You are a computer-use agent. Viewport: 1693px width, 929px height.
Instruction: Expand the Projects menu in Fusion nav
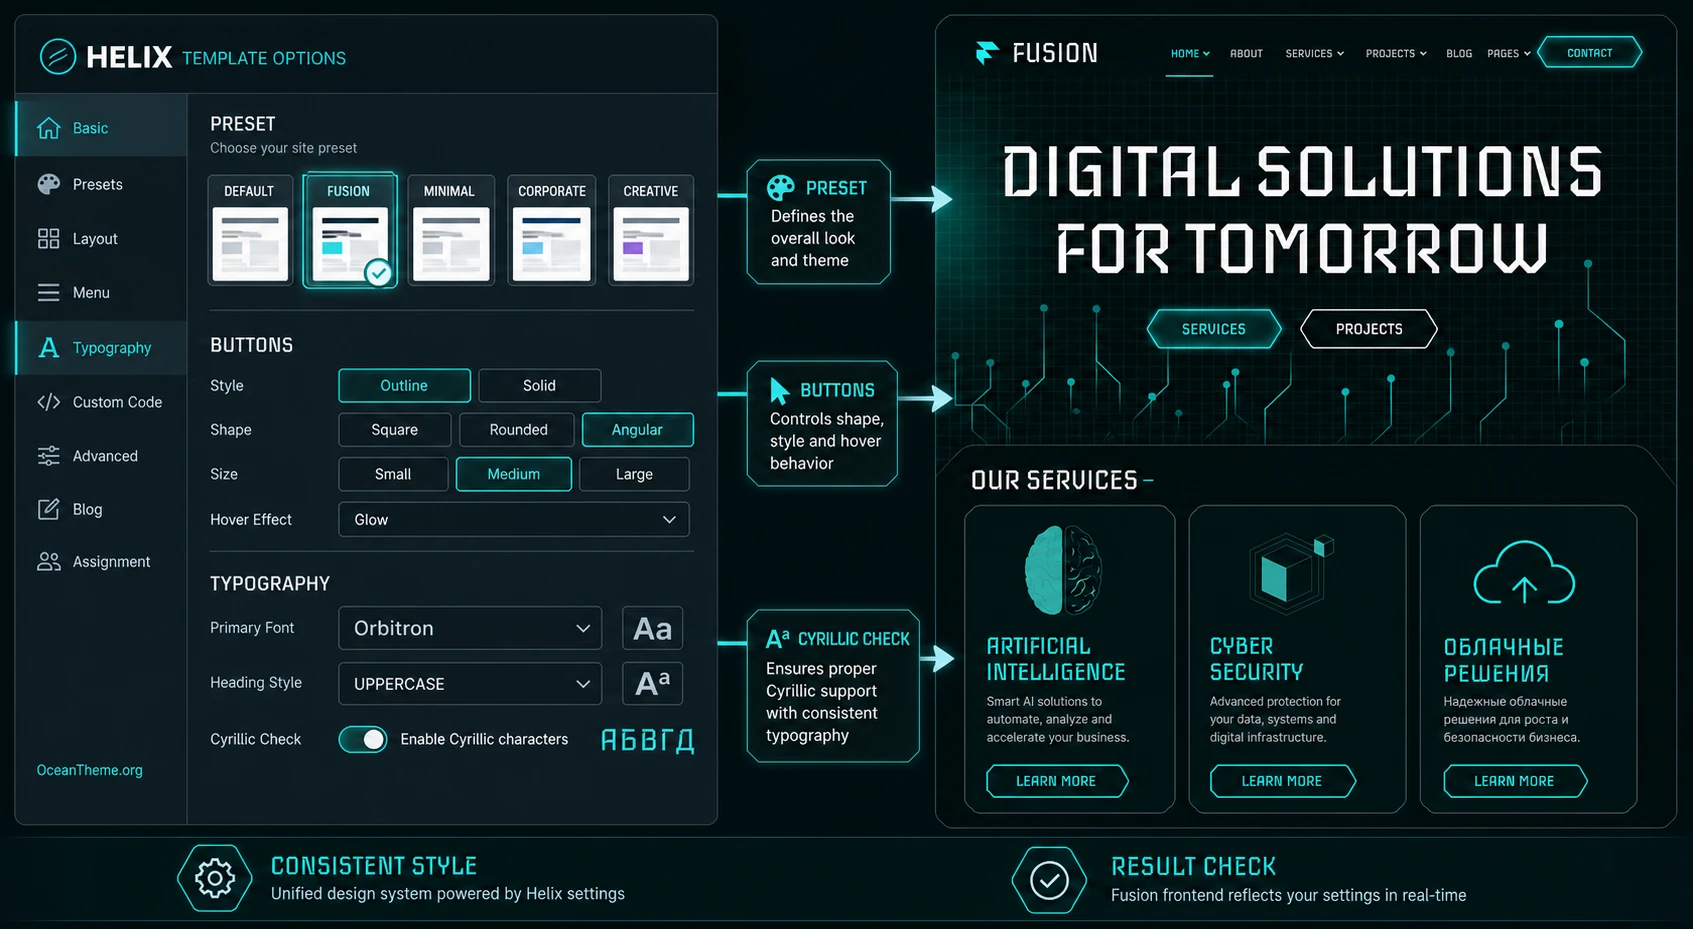point(1396,54)
